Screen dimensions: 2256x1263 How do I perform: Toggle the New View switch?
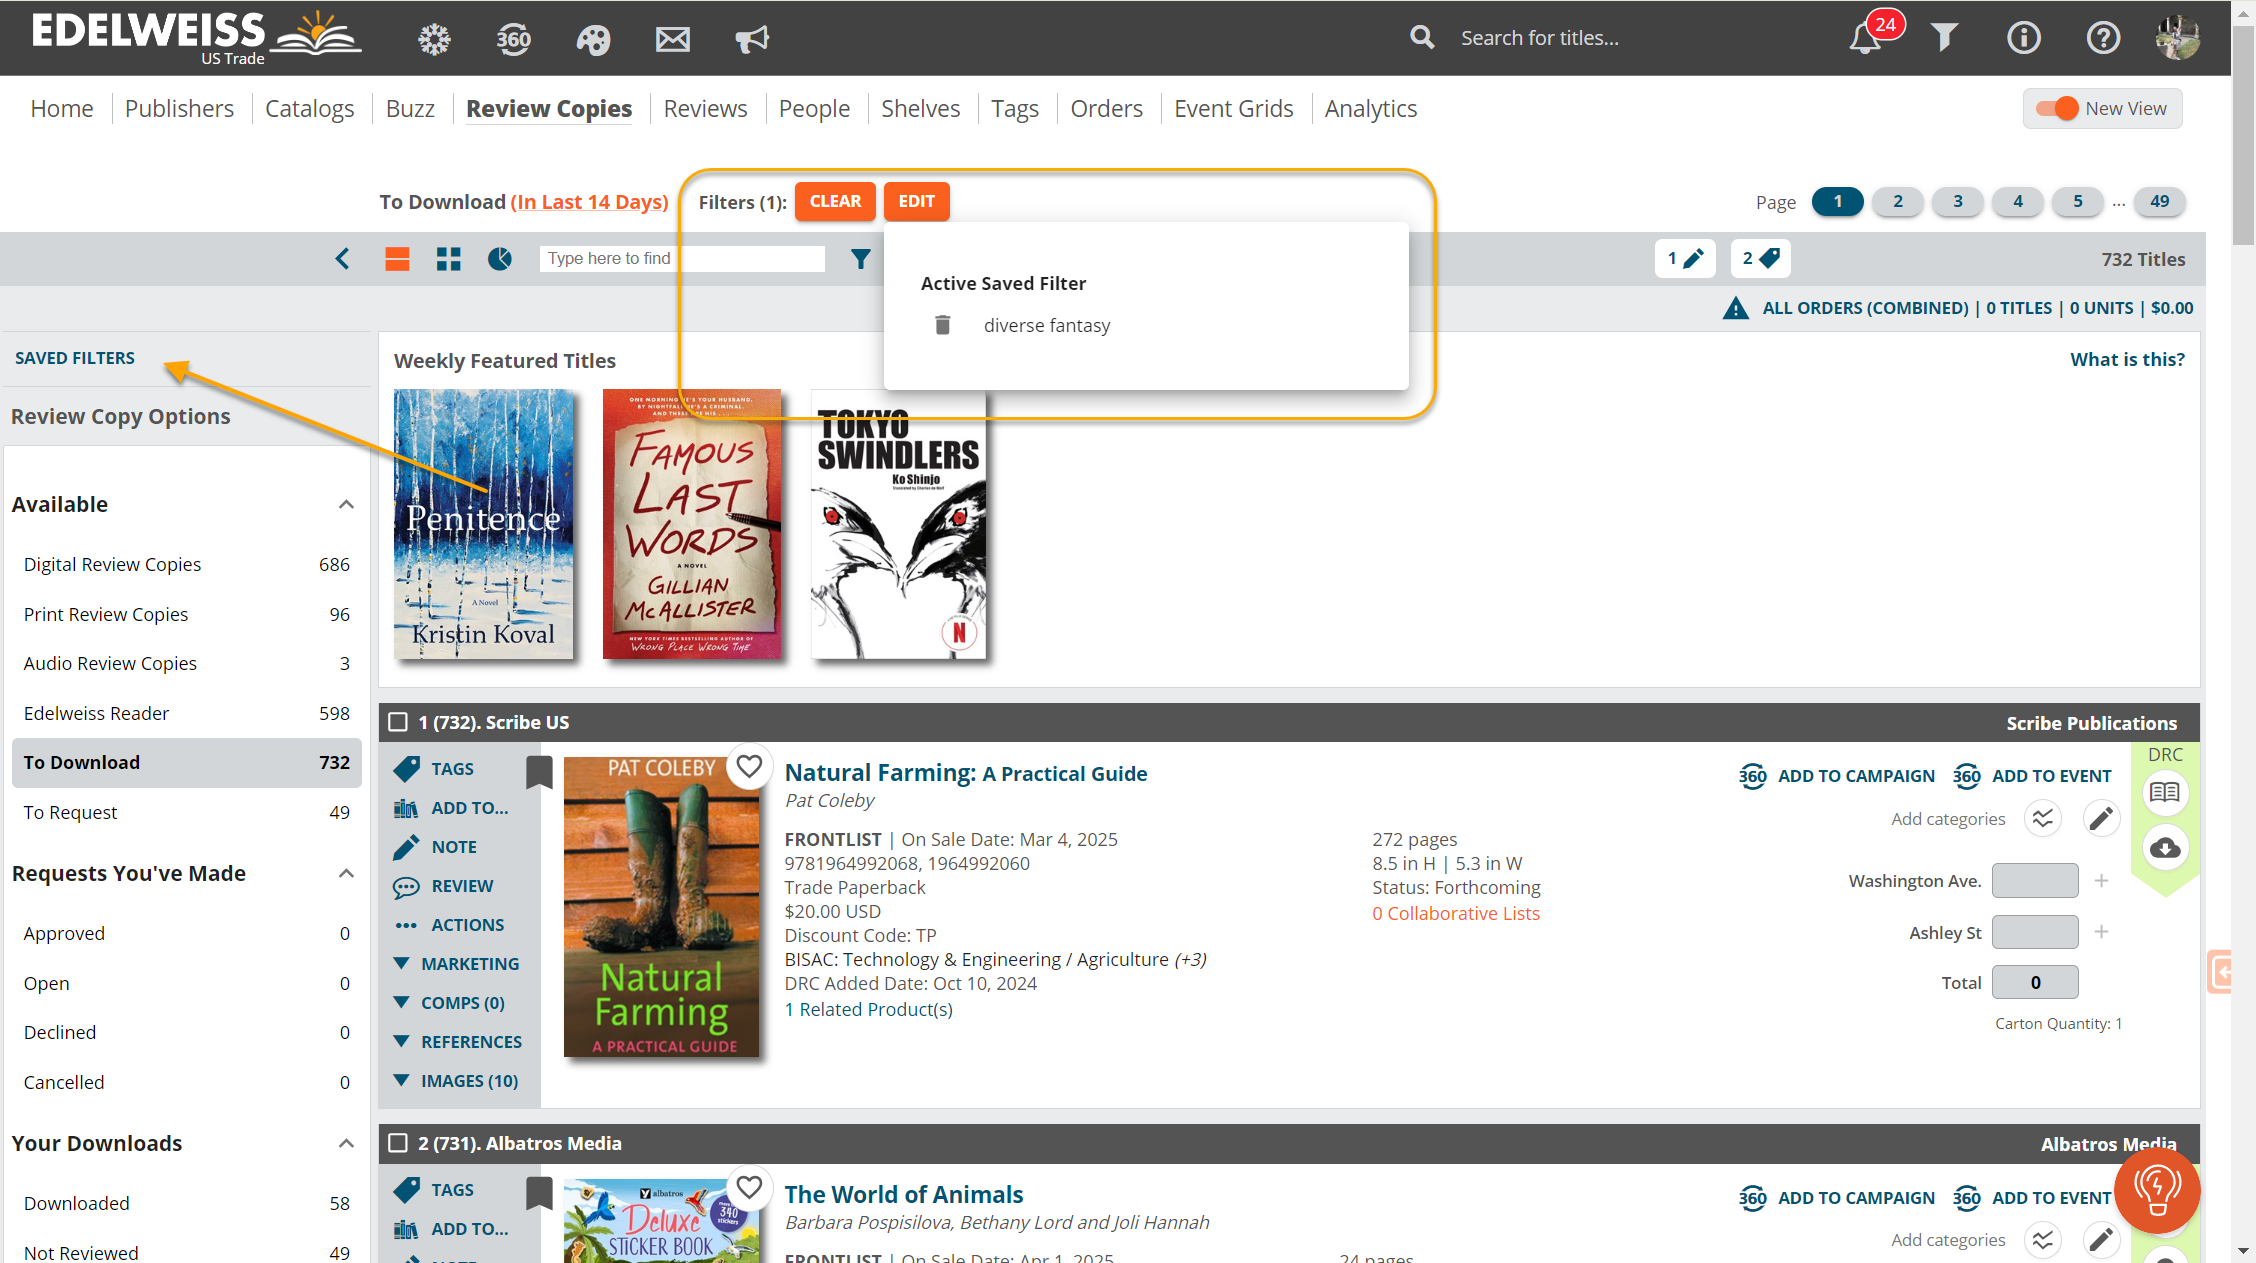coord(2057,108)
